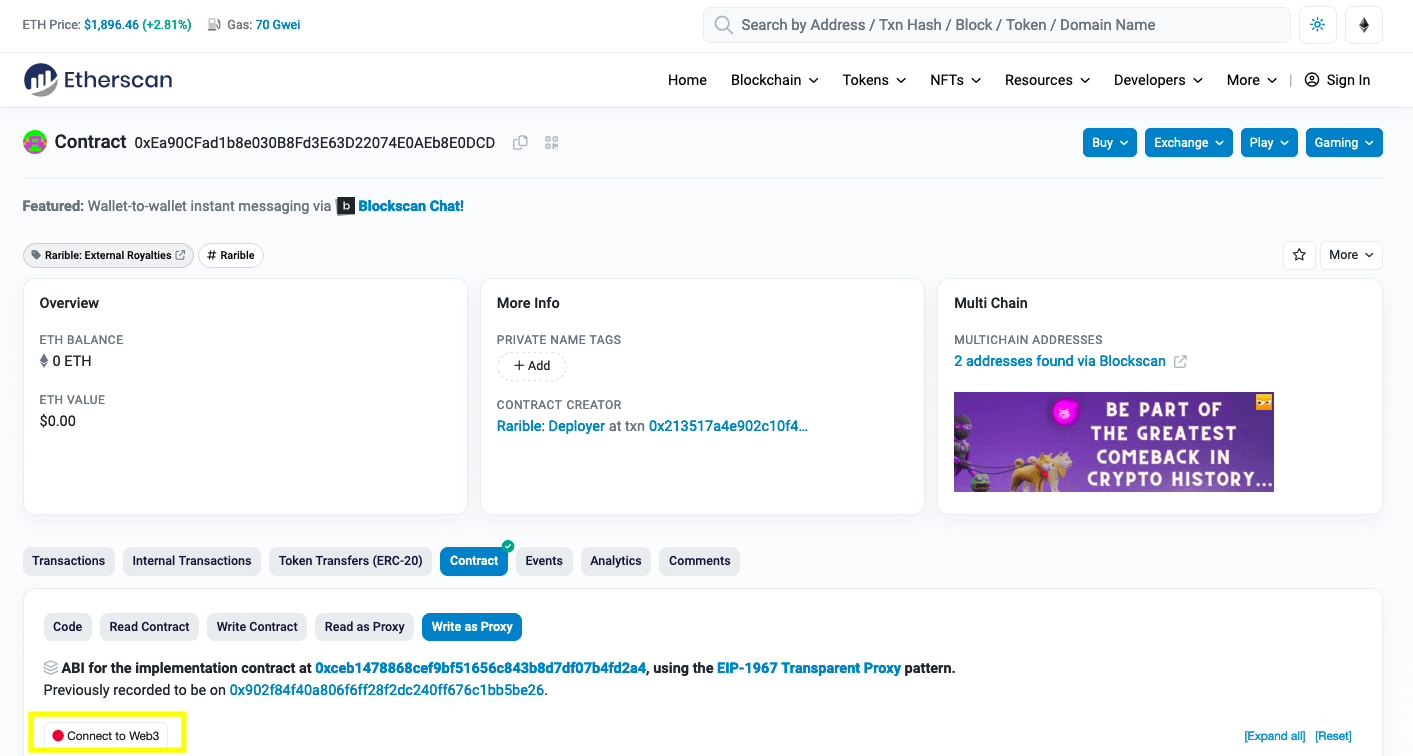
Task: Click the Blockscan Chat icon
Action: click(x=345, y=206)
